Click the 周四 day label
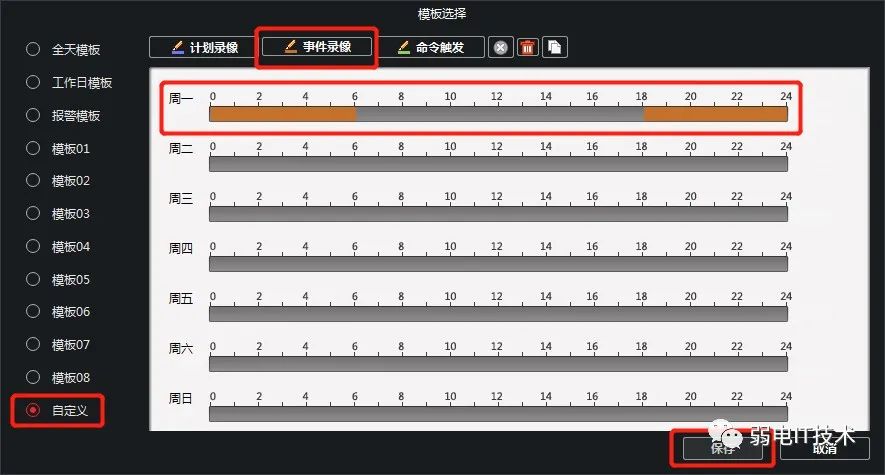This screenshot has height=475, width=885. click(181, 248)
